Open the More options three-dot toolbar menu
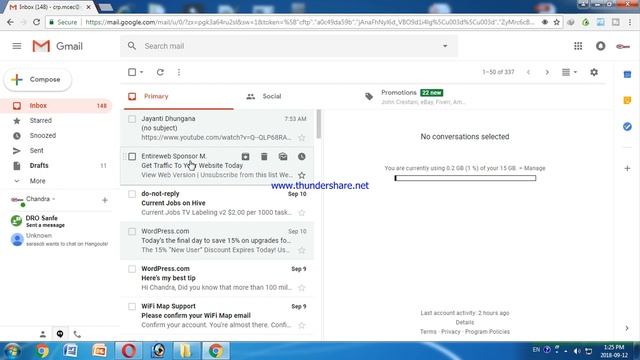This screenshot has width=640, height=360. click(179, 72)
